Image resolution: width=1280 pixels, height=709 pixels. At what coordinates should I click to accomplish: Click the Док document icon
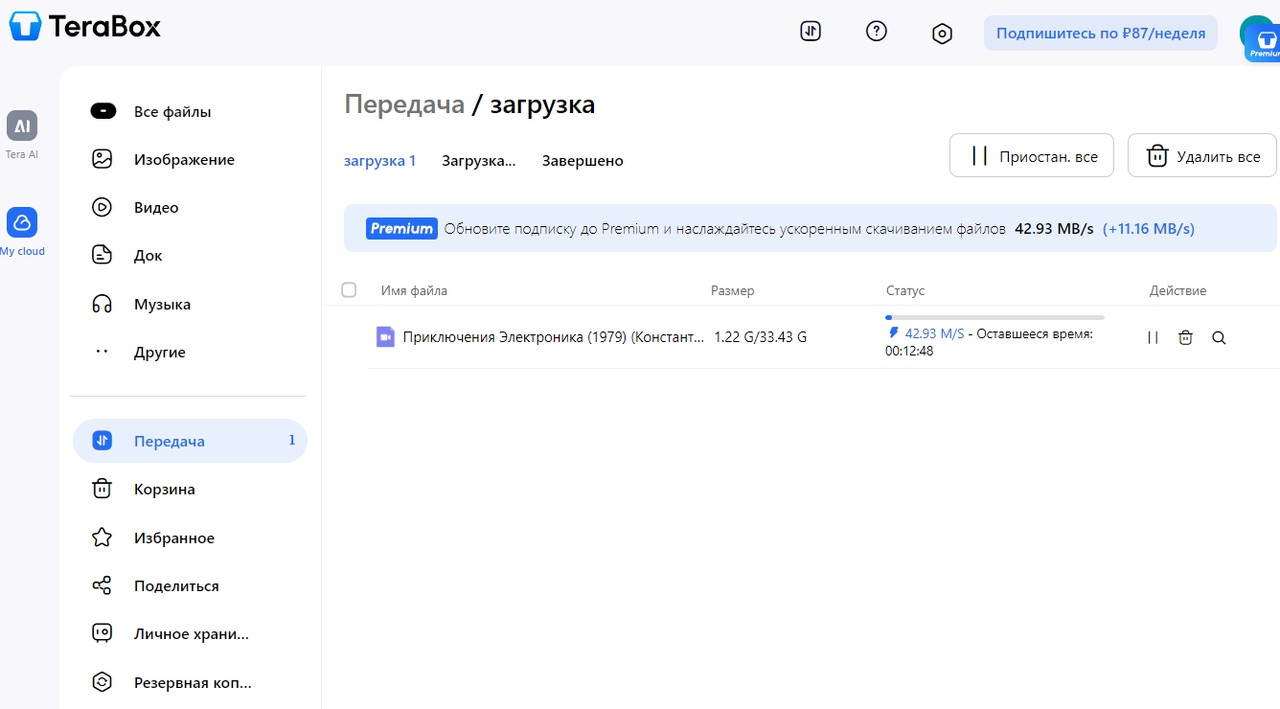pyautogui.click(x=102, y=255)
